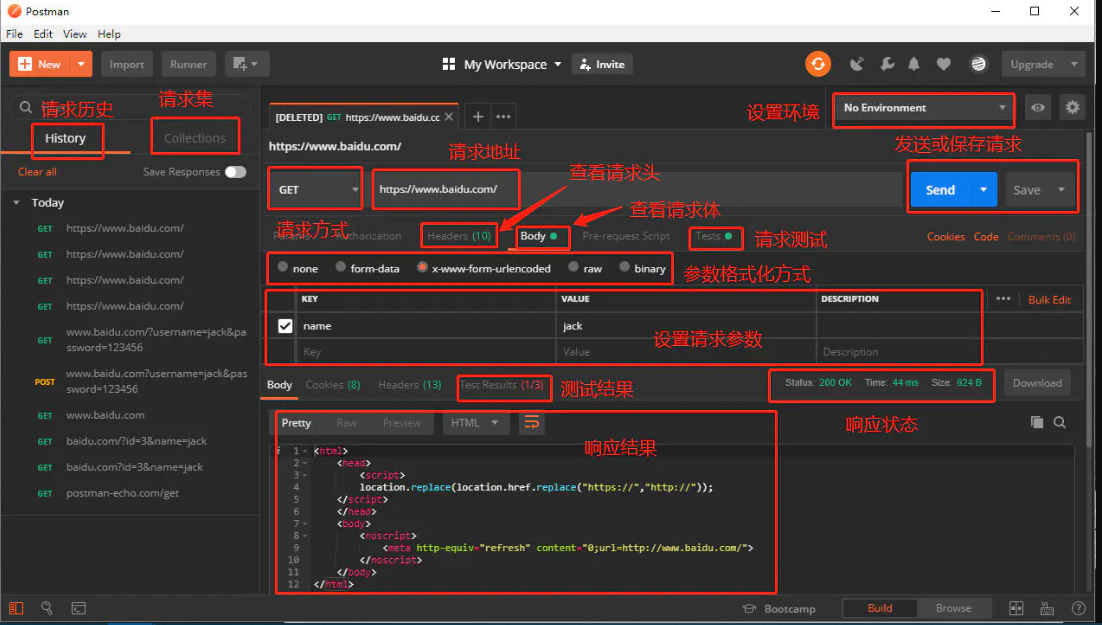Open manage environments gear icon
The height and width of the screenshot is (625, 1102).
point(1072,108)
